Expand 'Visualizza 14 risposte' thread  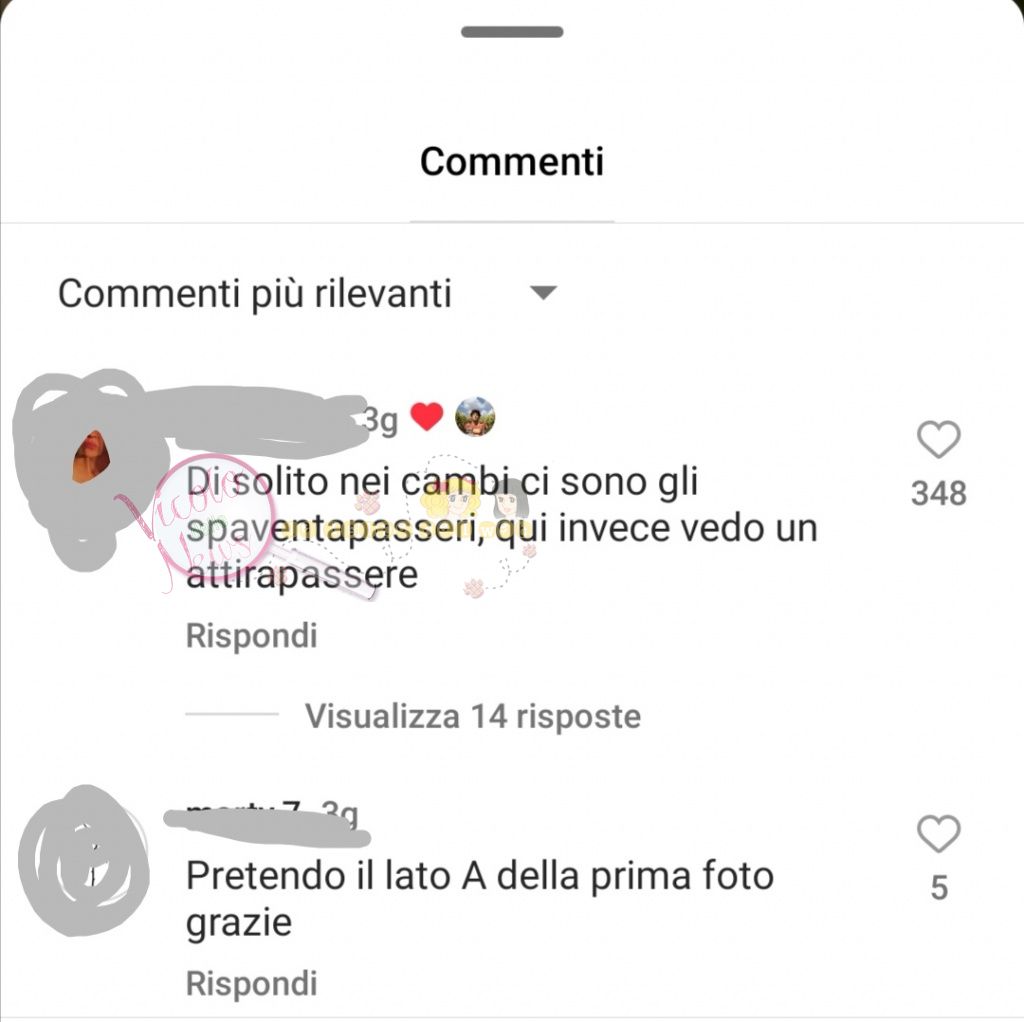tap(473, 716)
